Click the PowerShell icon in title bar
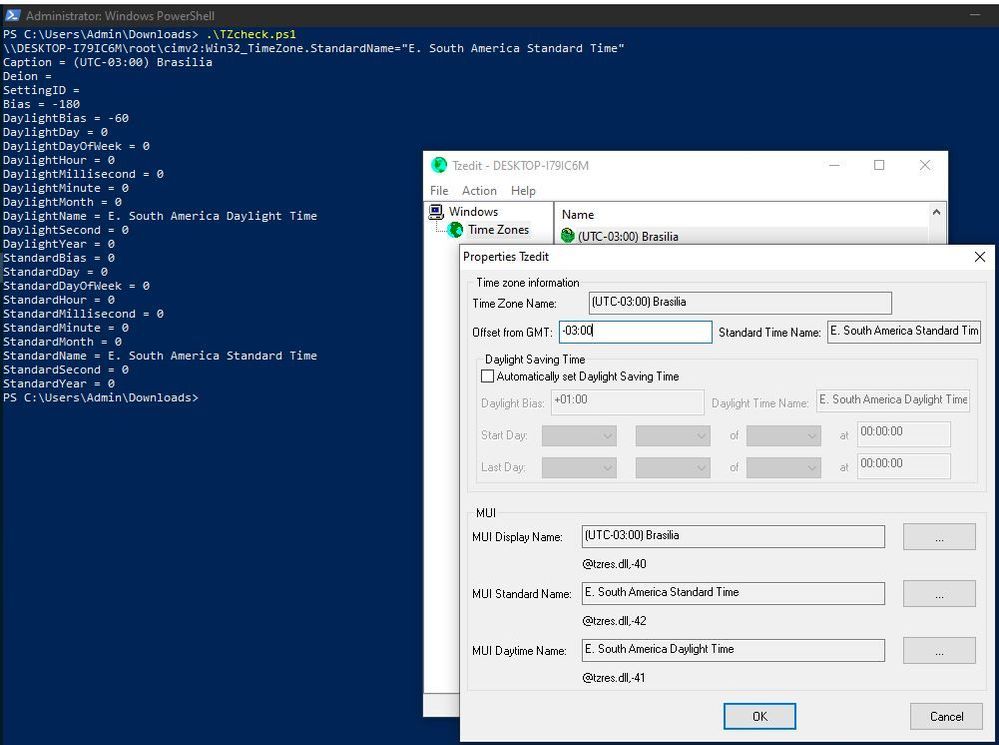The width and height of the screenshot is (999, 745). pyautogui.click(x=12, y=15)
